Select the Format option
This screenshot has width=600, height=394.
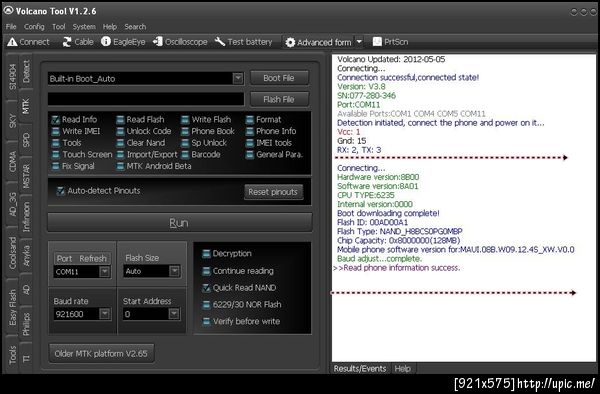[250, 120]
